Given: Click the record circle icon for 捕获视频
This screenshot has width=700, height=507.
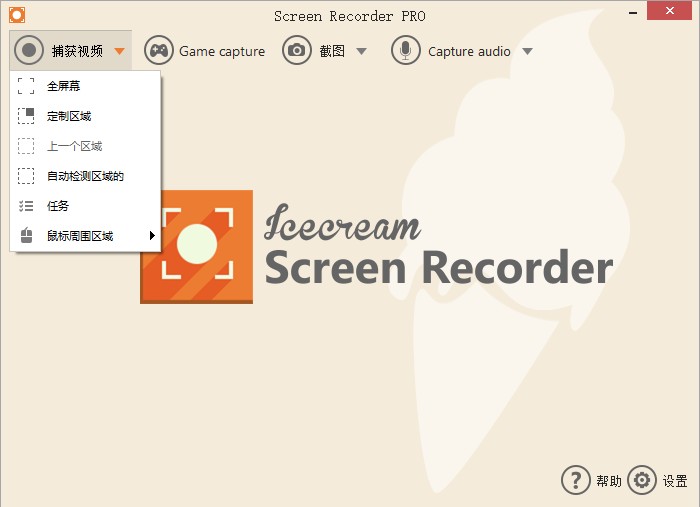Looking at the screenshot, I should [x=29, y=50].
